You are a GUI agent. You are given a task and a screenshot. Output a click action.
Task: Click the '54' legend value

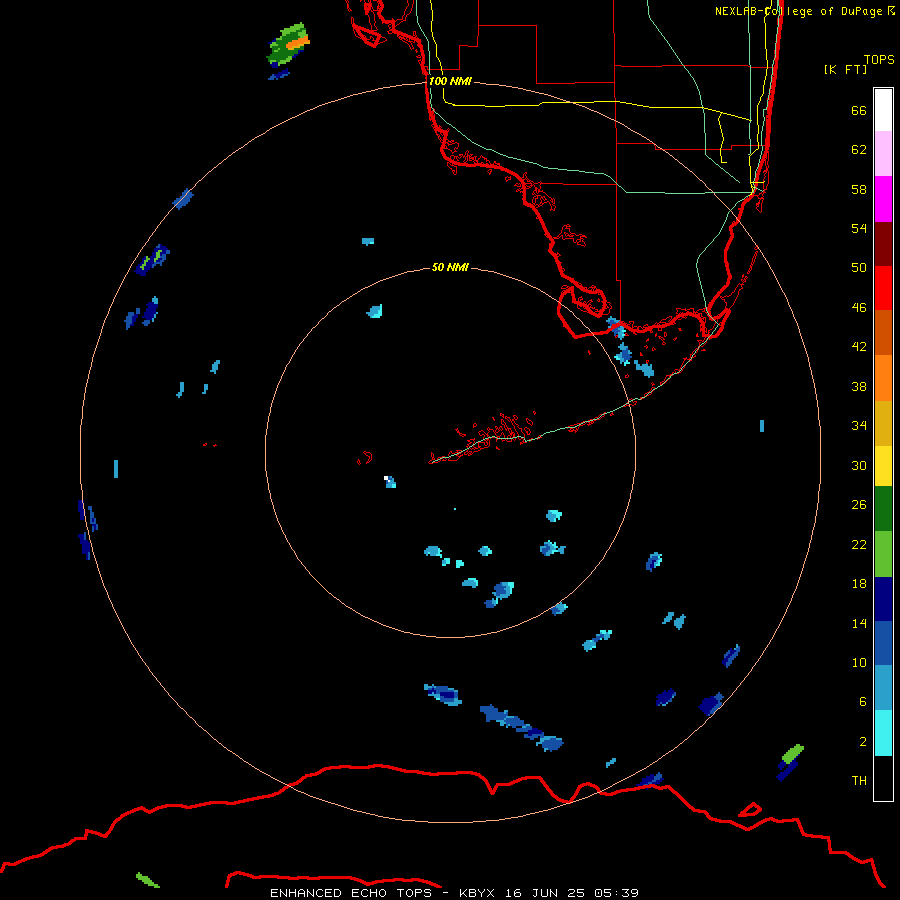point(859,228)
